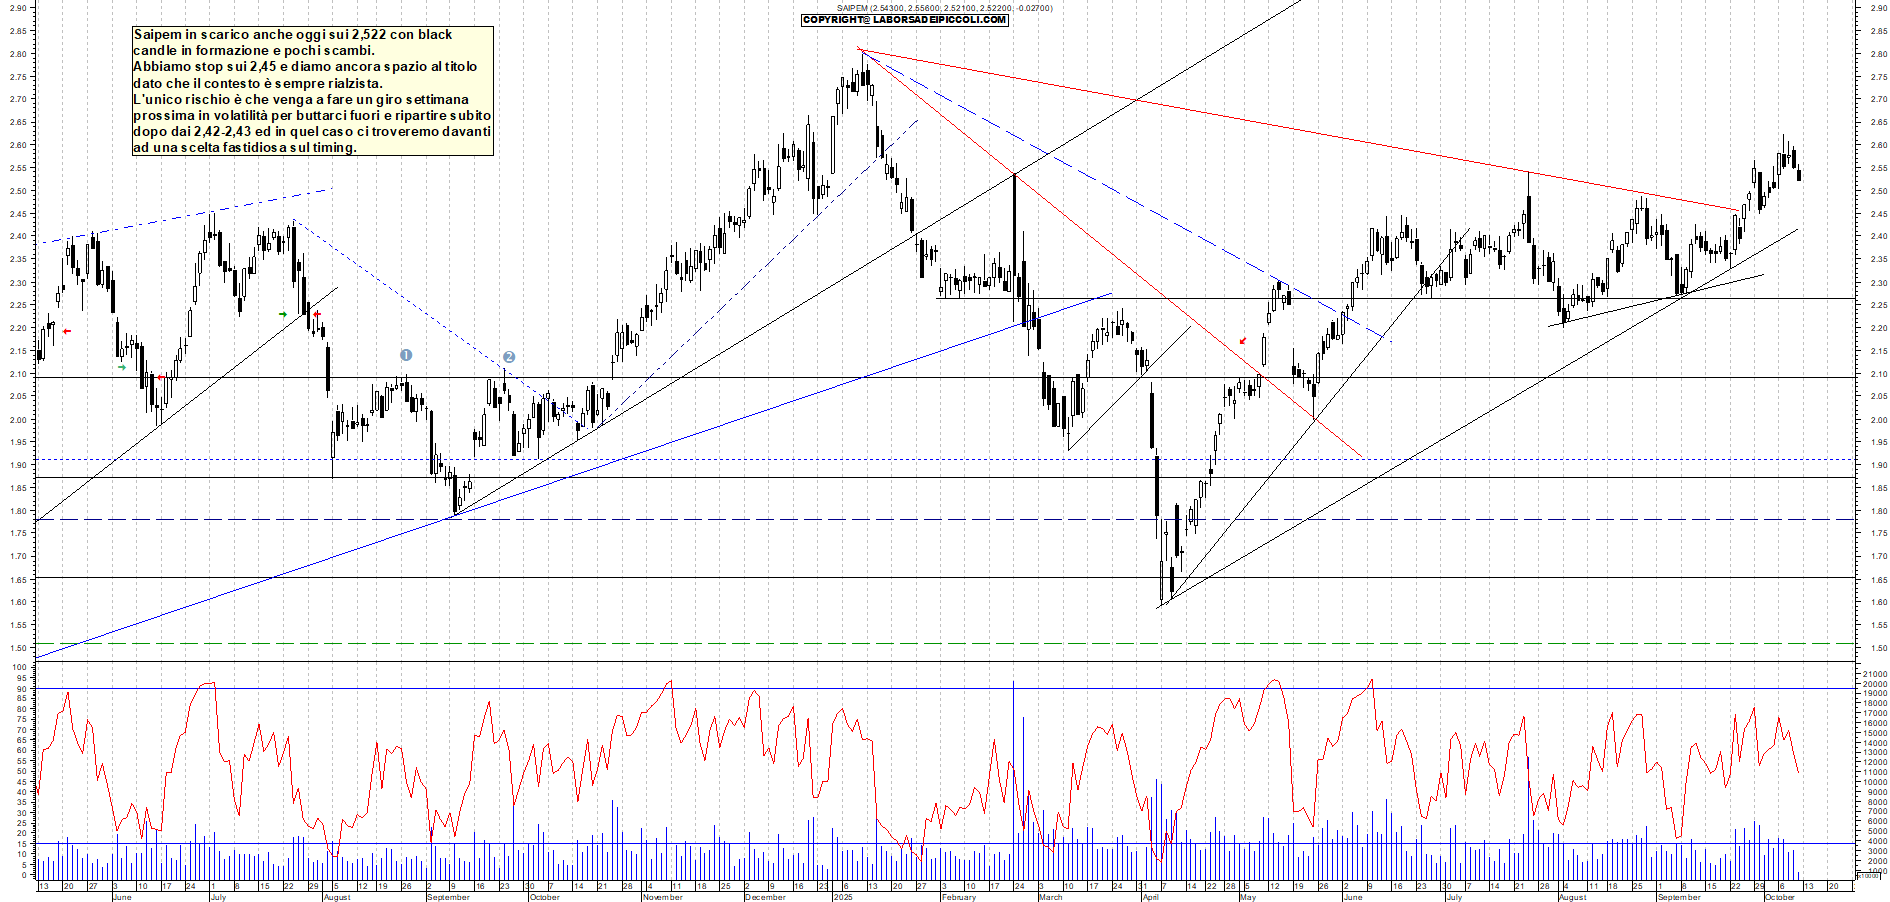Click the blue circle marker numbered 1
1890x902 pixels.
coord(406,355)
